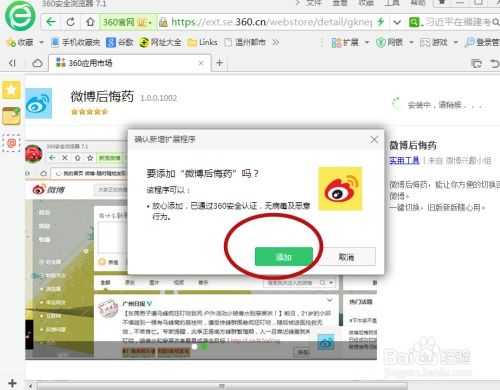Open the 收藏 favorites star button
Image resolution: width=500 pixels, height=390 pixels.
click(20, 42)
